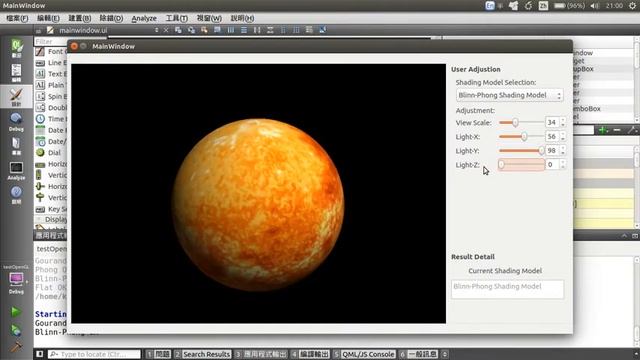Apply horizontal layout from designer toolbar

pos(231,30)
